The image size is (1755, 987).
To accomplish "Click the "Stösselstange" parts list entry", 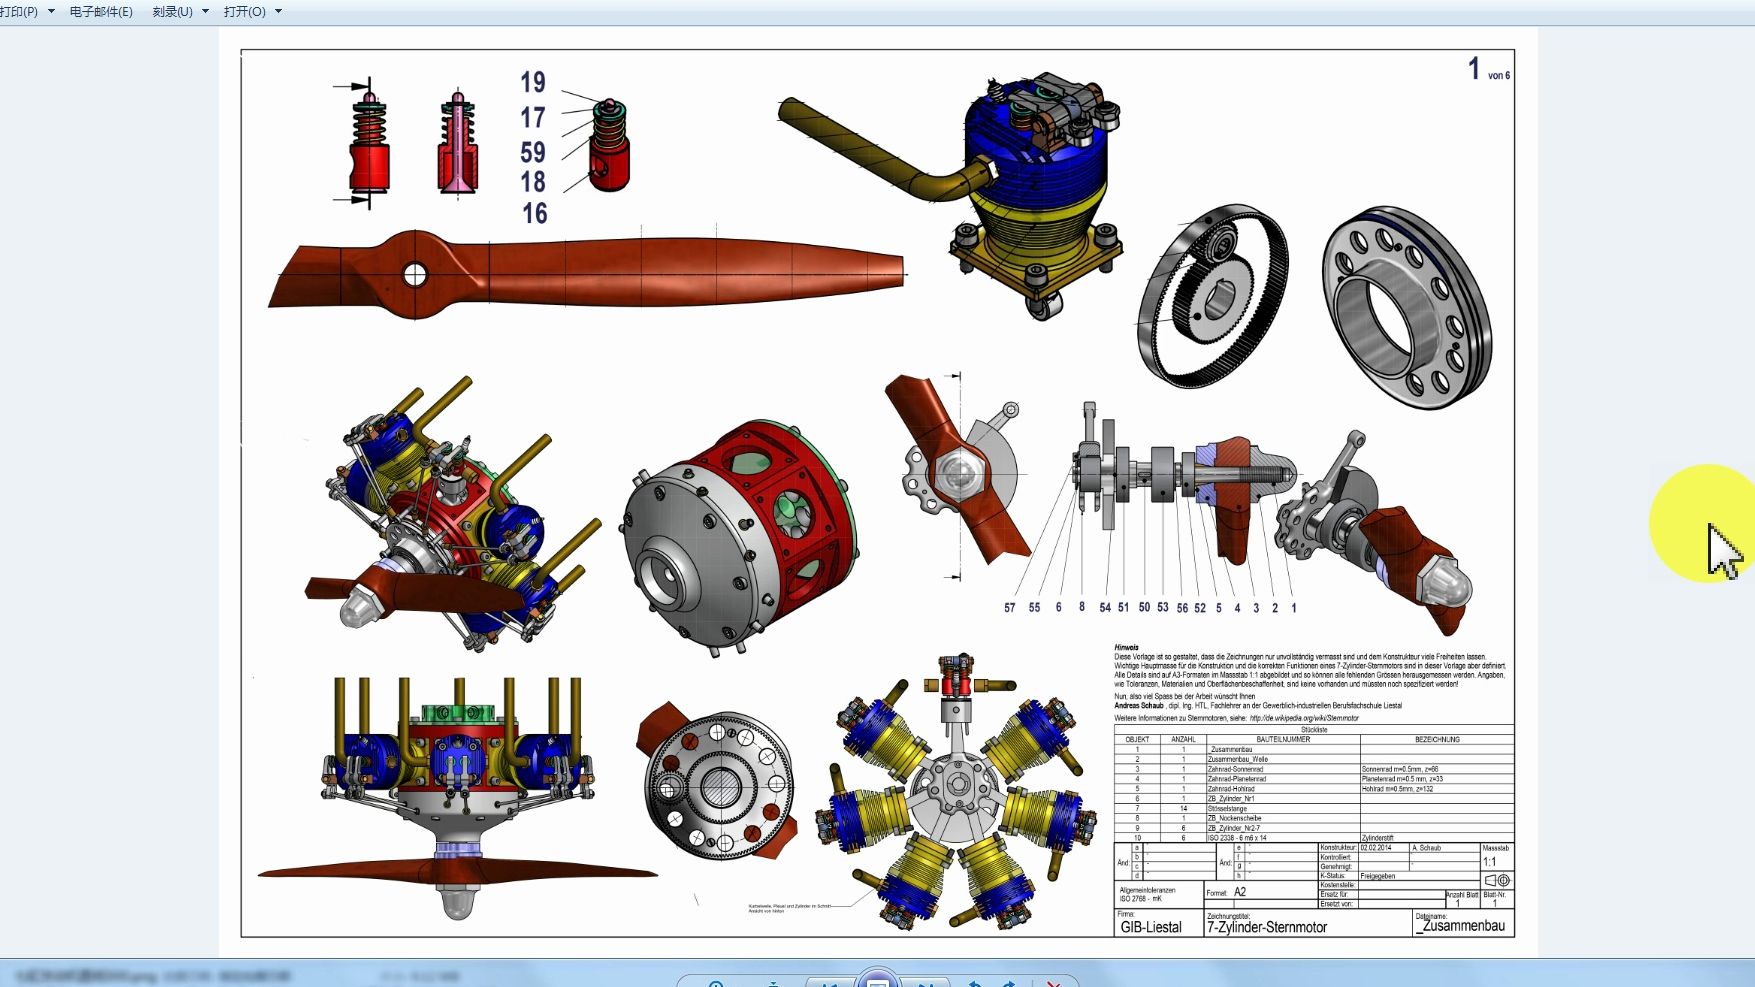I will coord(1227,809).
